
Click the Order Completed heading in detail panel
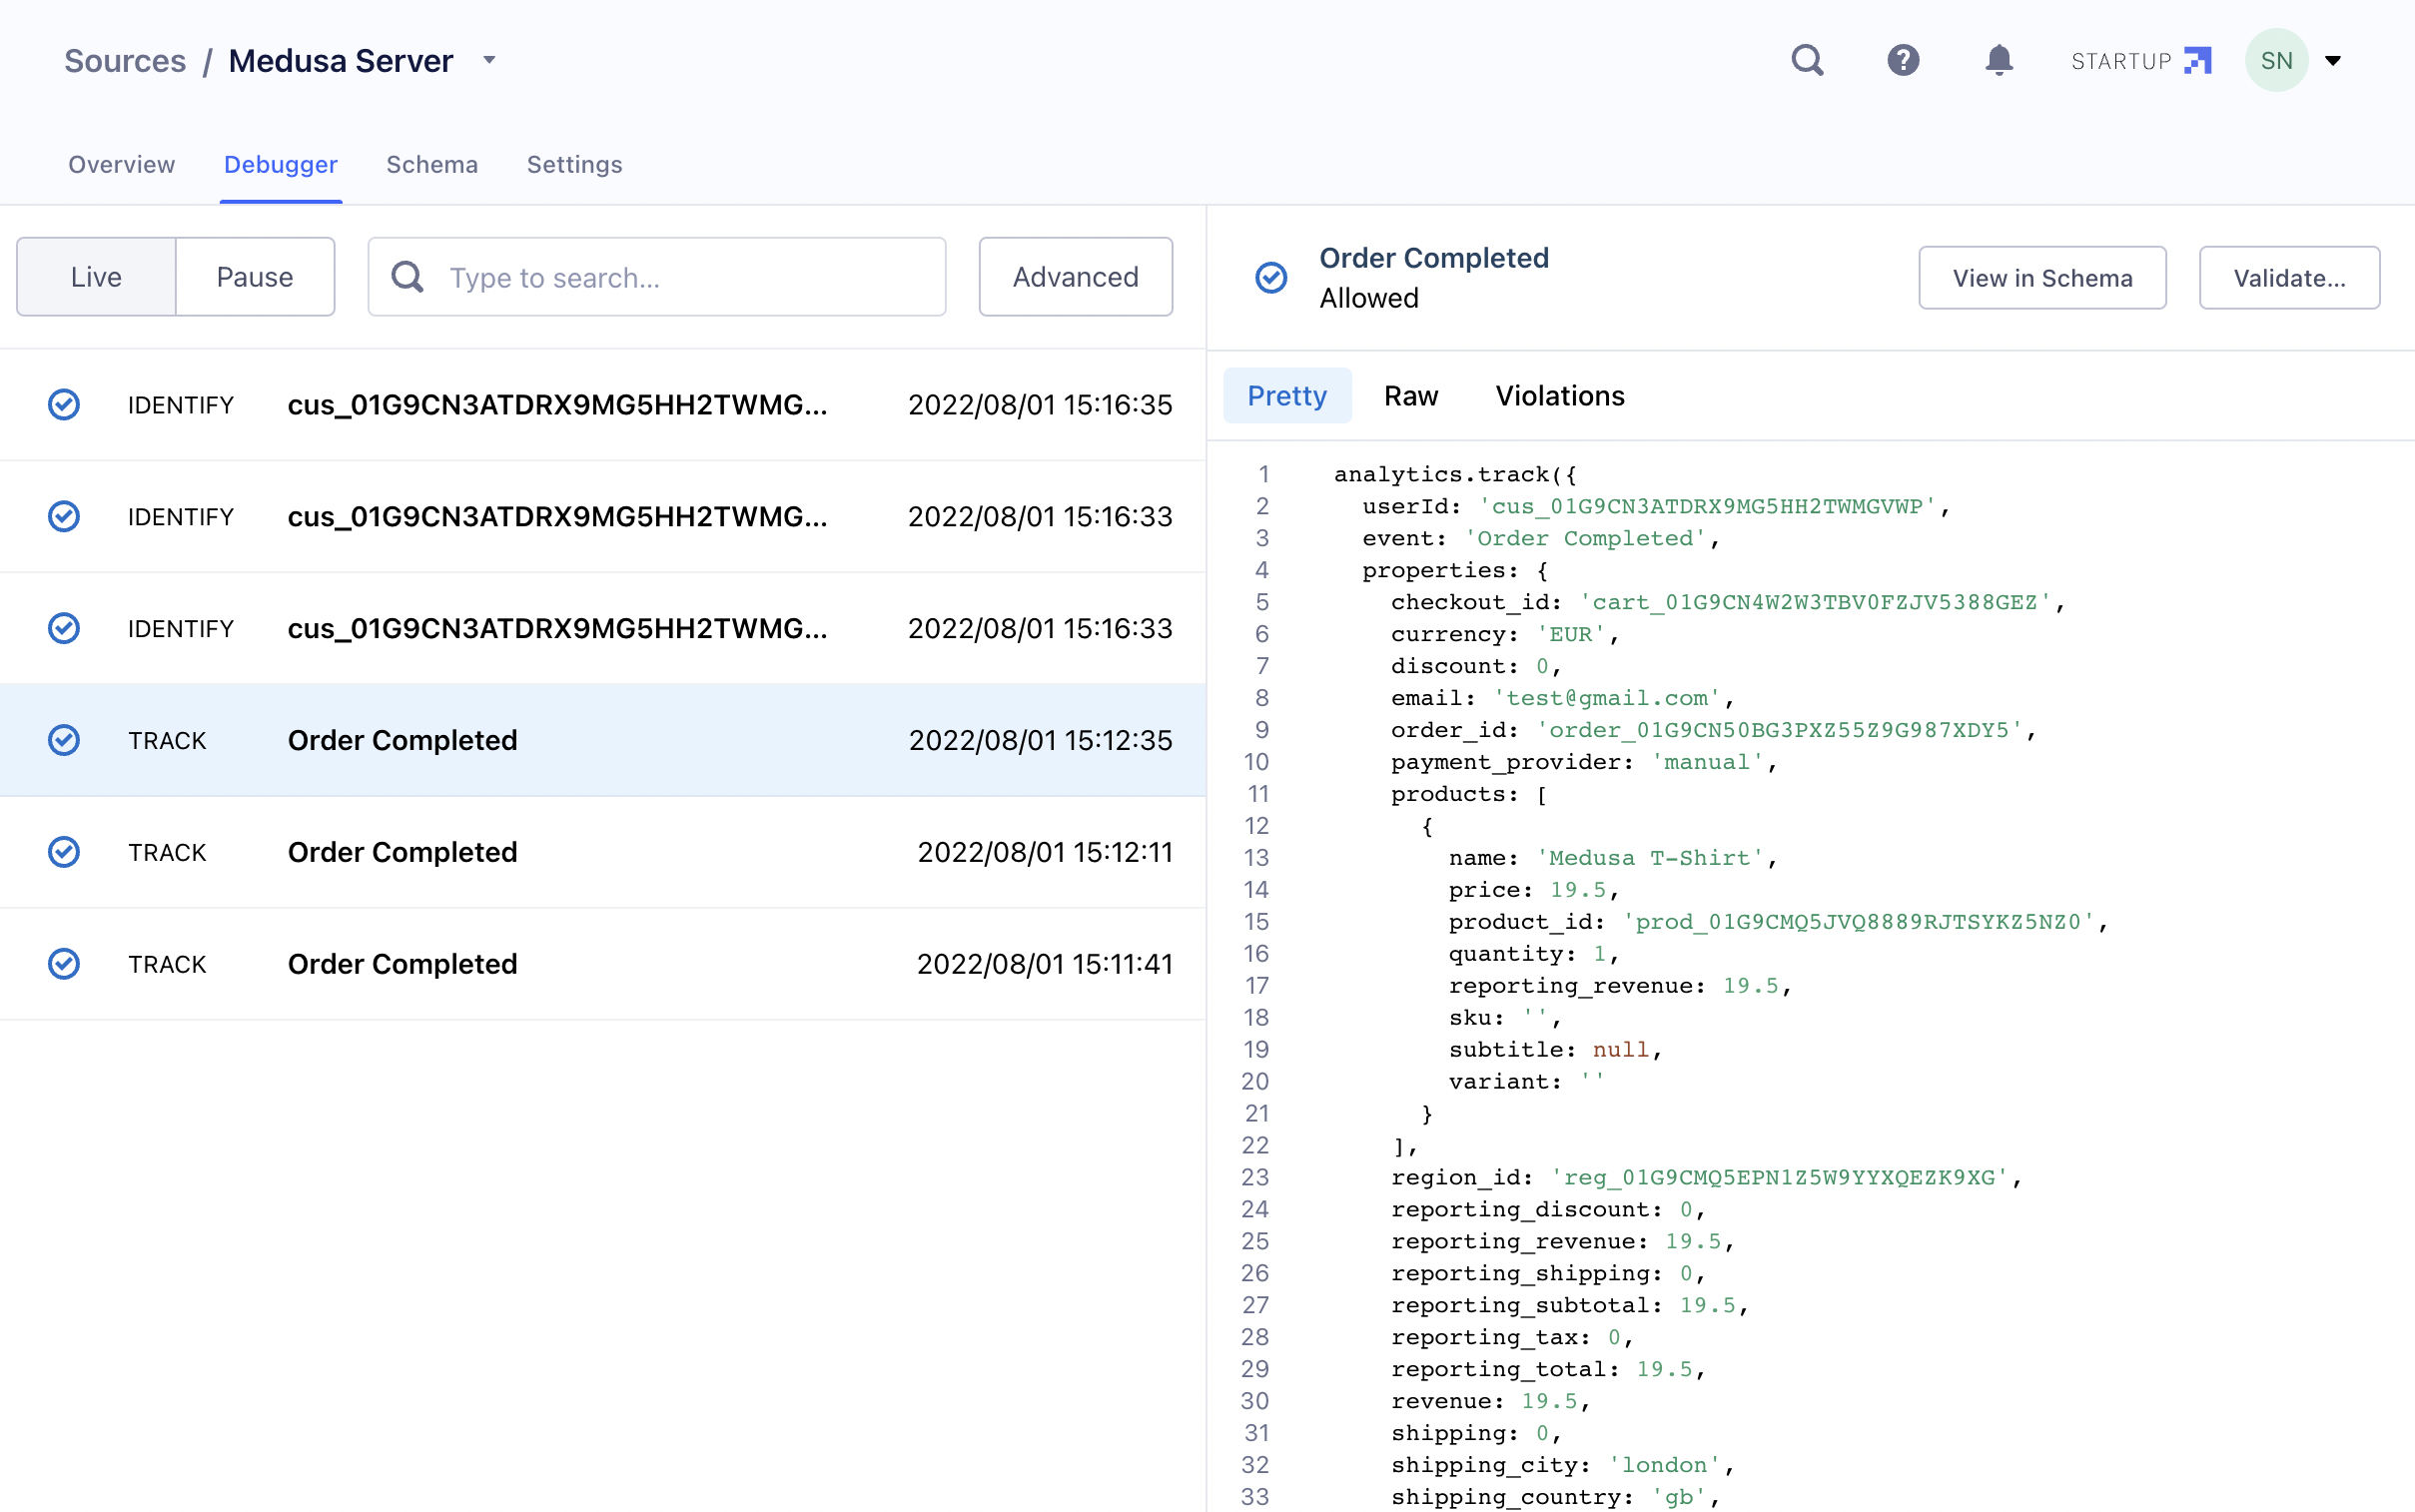pyautogui.click(x=1434, y=258)
